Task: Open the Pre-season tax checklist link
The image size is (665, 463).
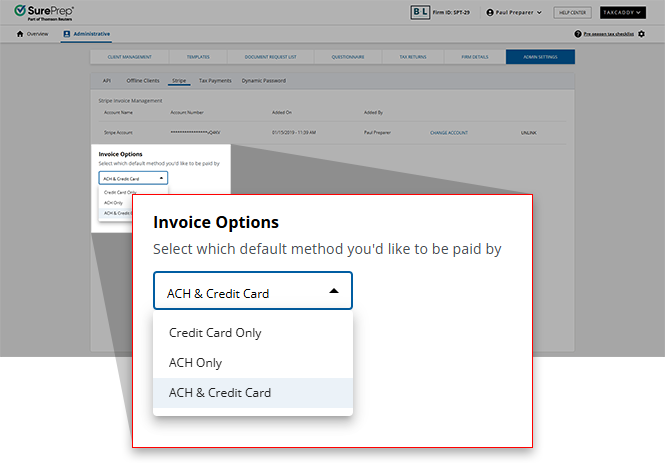Action: click(609, 34)
